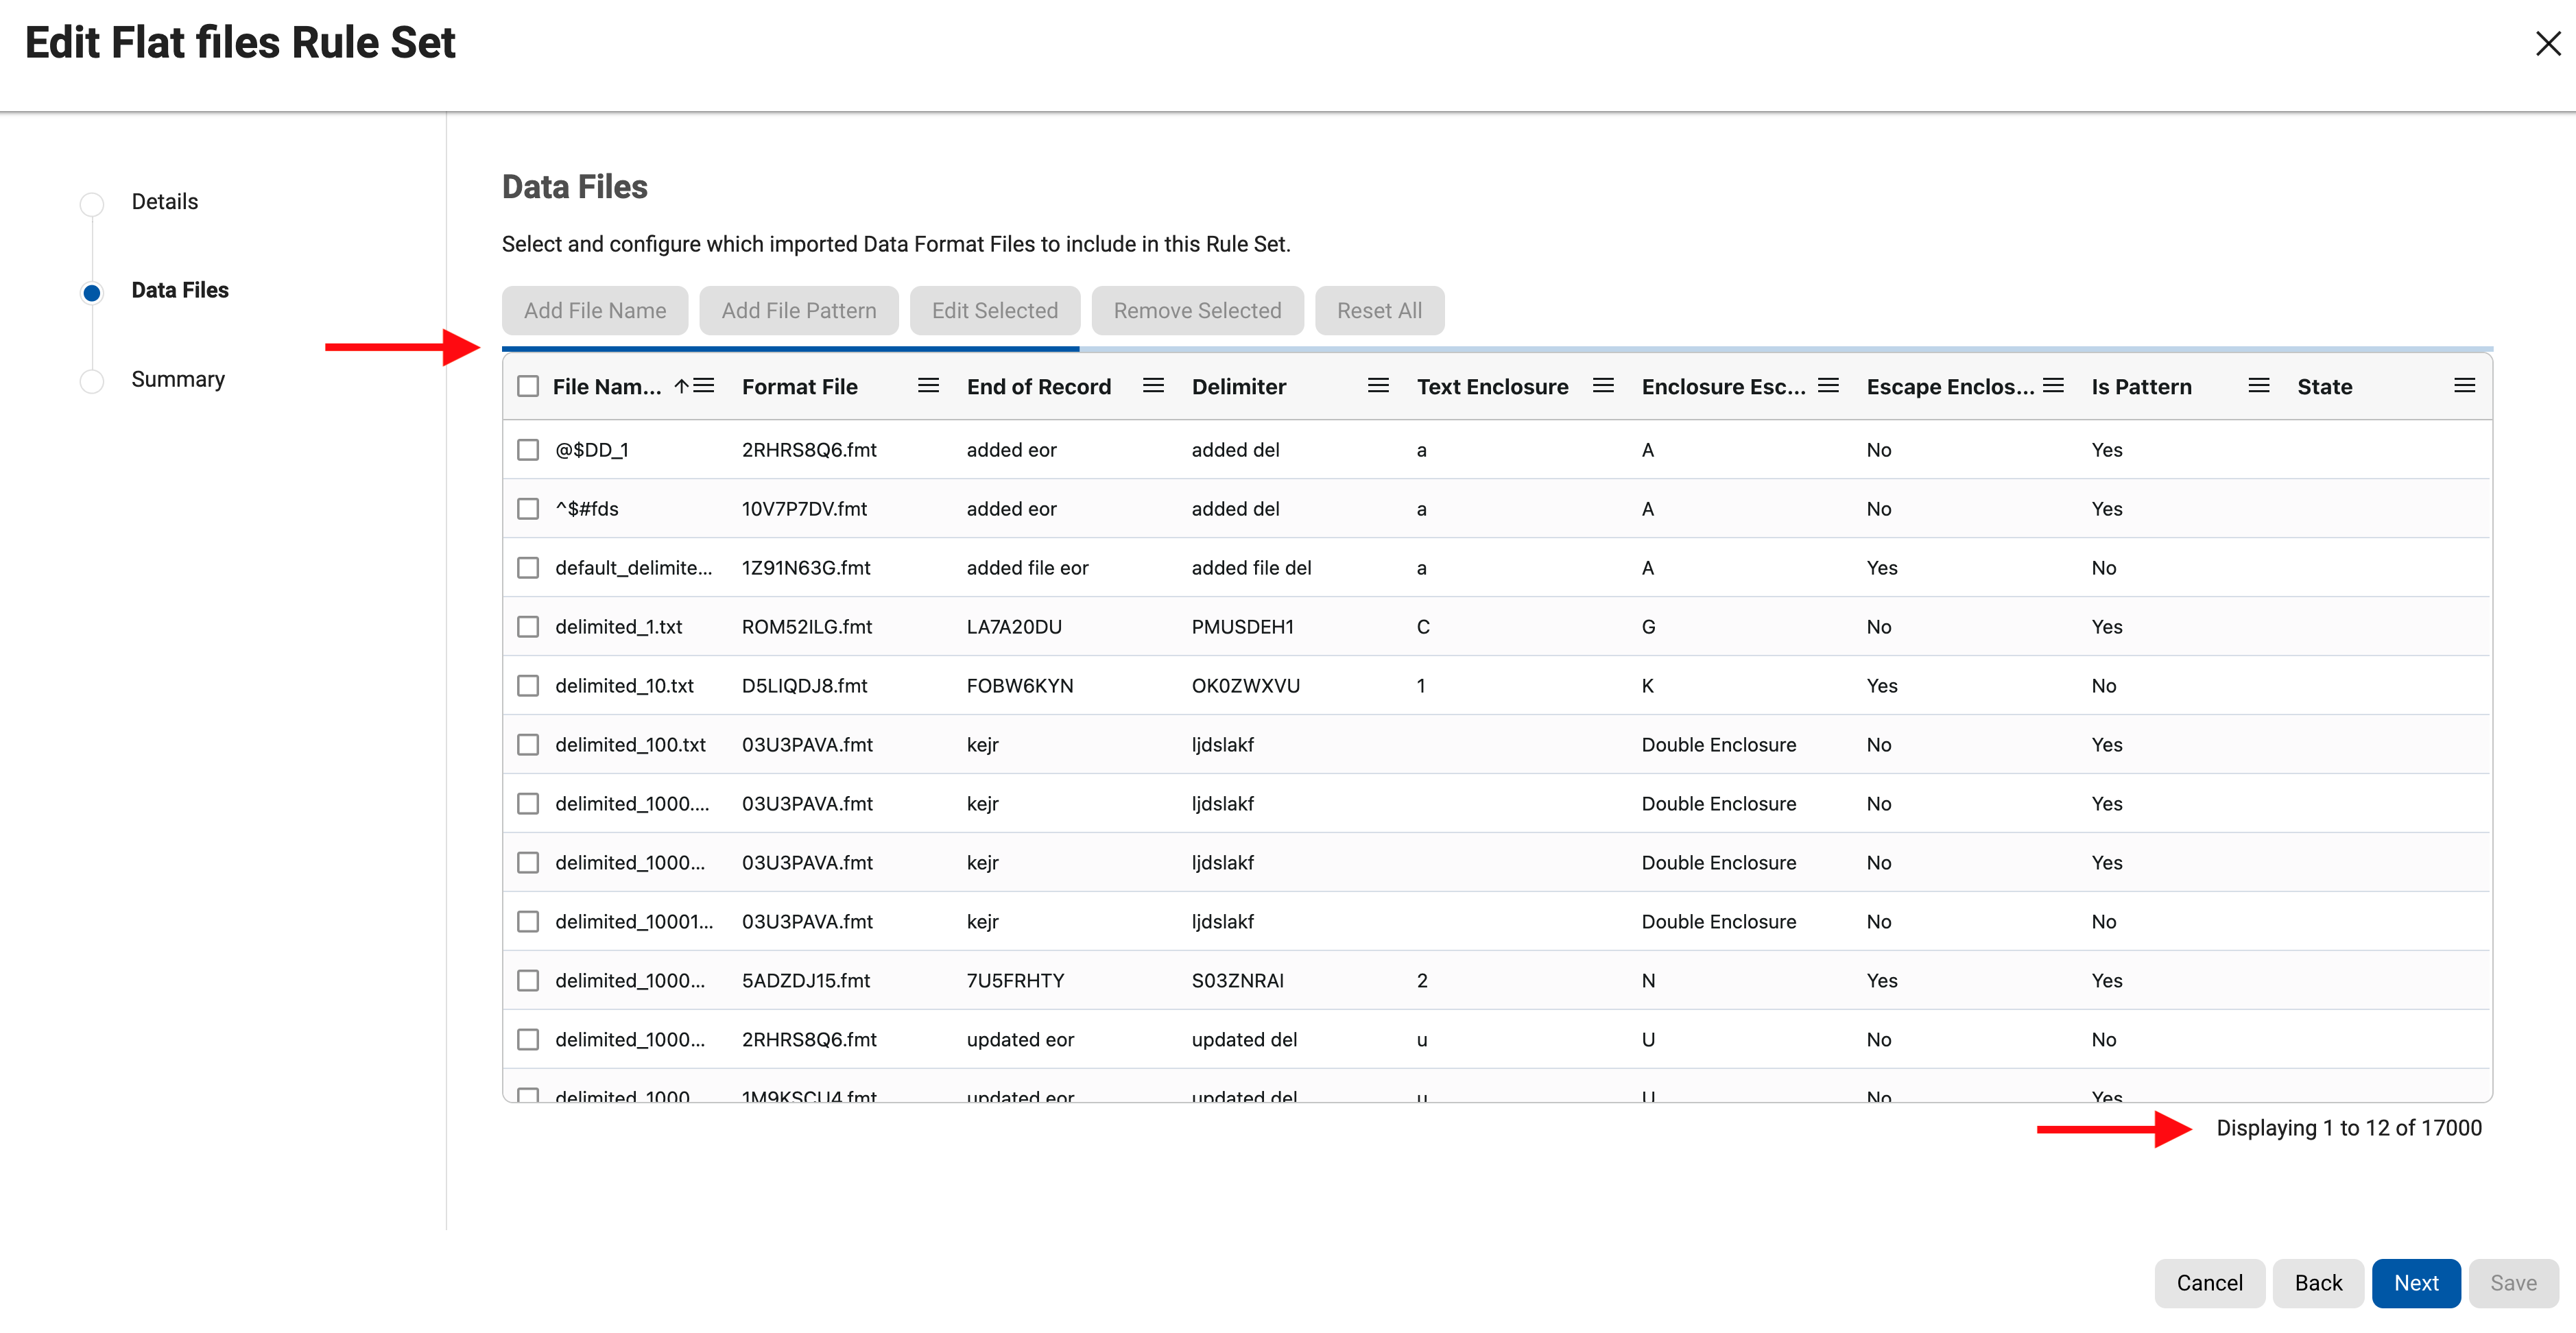Select all files with the header checkbox
Image resolution: width=2576 pixels, height=1333 pixels.
click(x=529, y=385)
